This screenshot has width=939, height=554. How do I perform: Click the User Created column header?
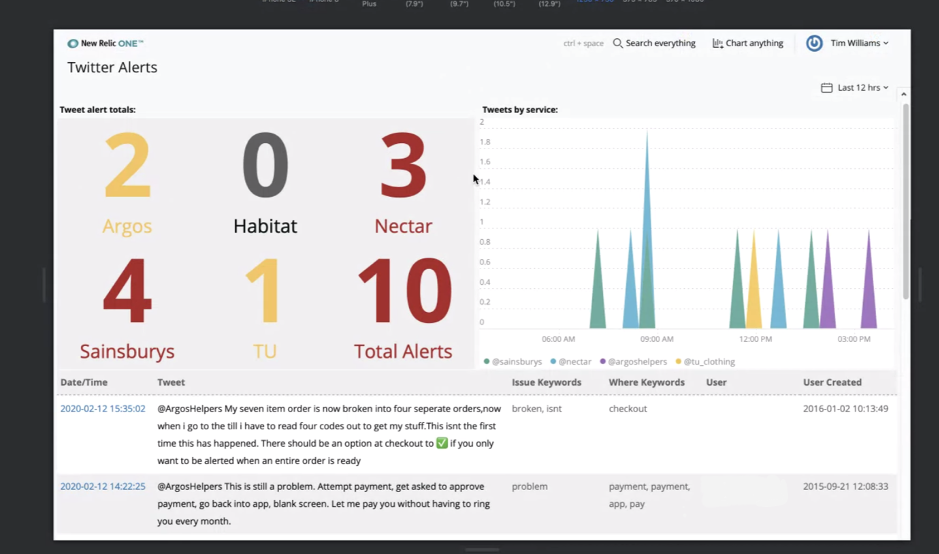832,382
